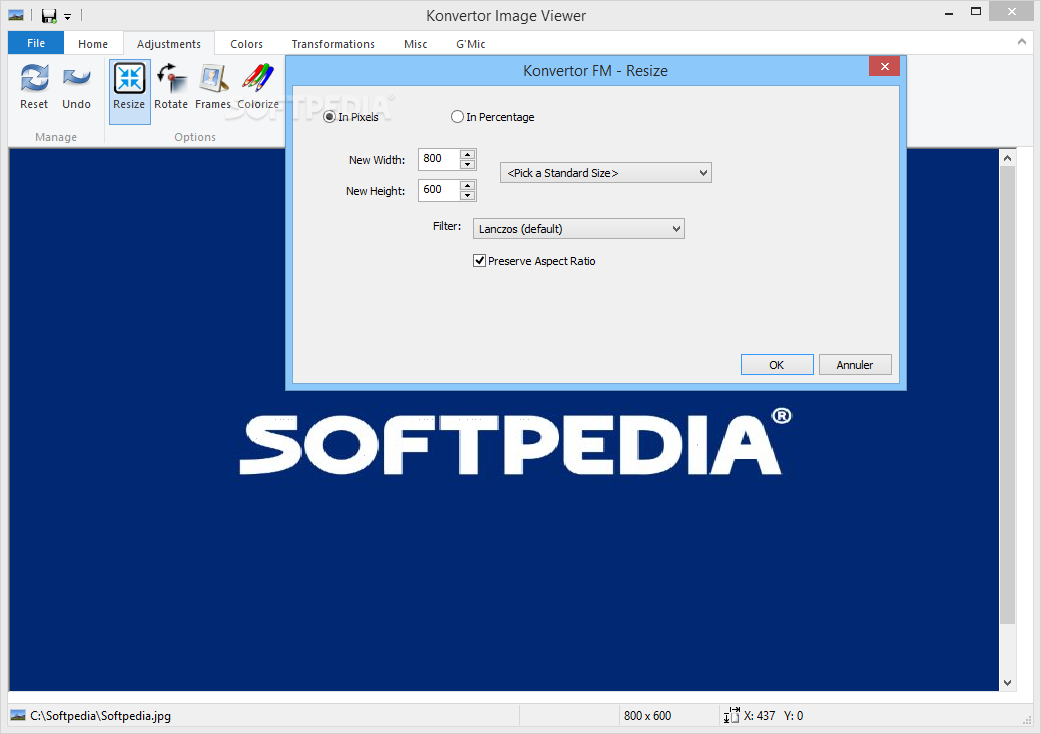Viewport: 1041px width, 734px height.
Task: Switch to the Home tab
Action: pyautogui.click(x=93, y=44)
